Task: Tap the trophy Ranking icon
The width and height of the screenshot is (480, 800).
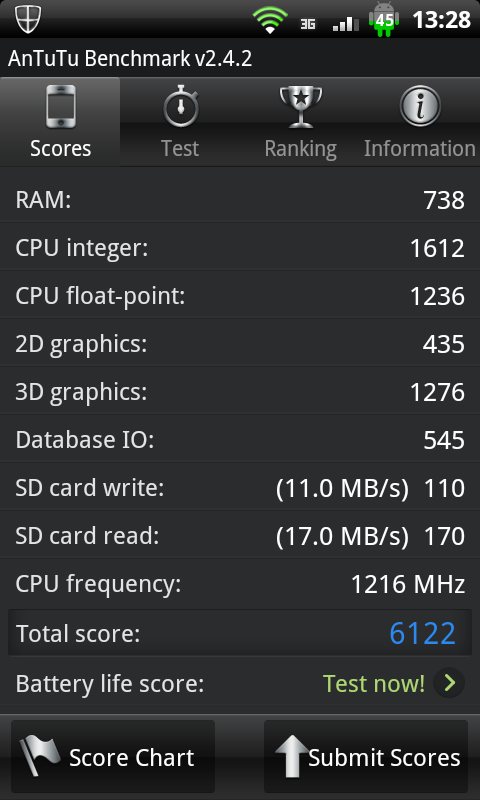Action: point(300,107)
